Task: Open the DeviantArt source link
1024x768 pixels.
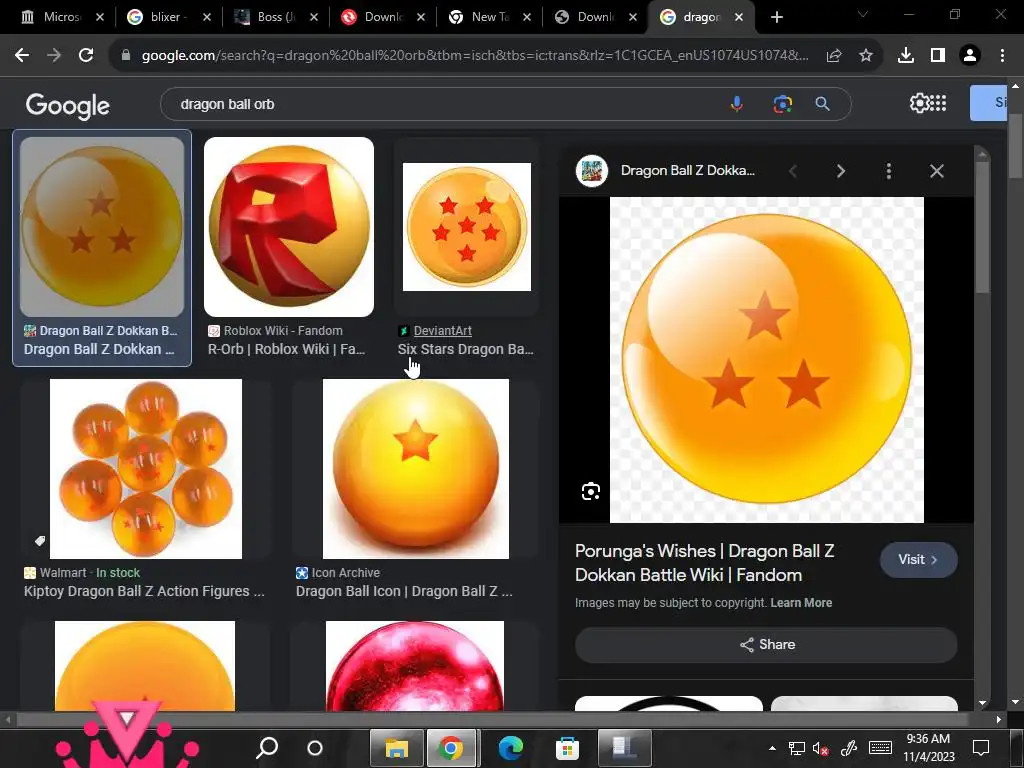Action: (442, 330)
